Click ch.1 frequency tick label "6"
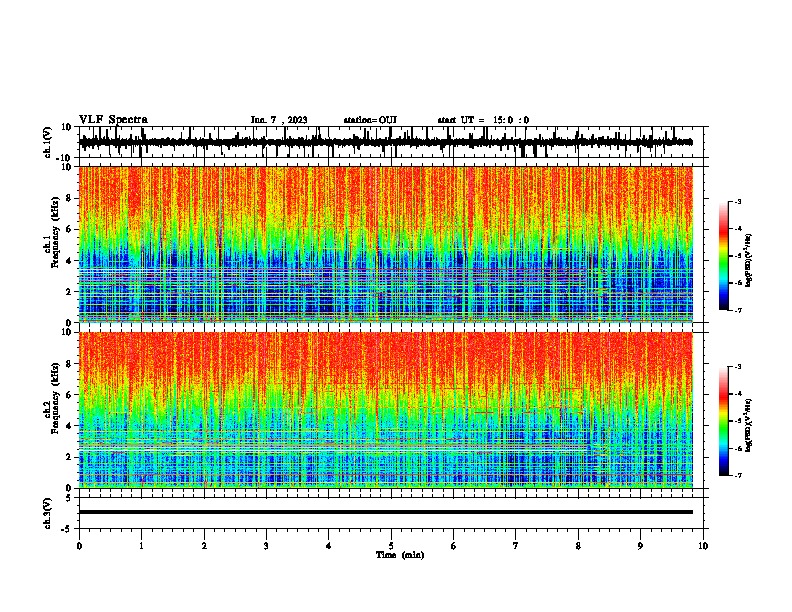Viewport: 792px width, 612px height. (x=69, y=229)
